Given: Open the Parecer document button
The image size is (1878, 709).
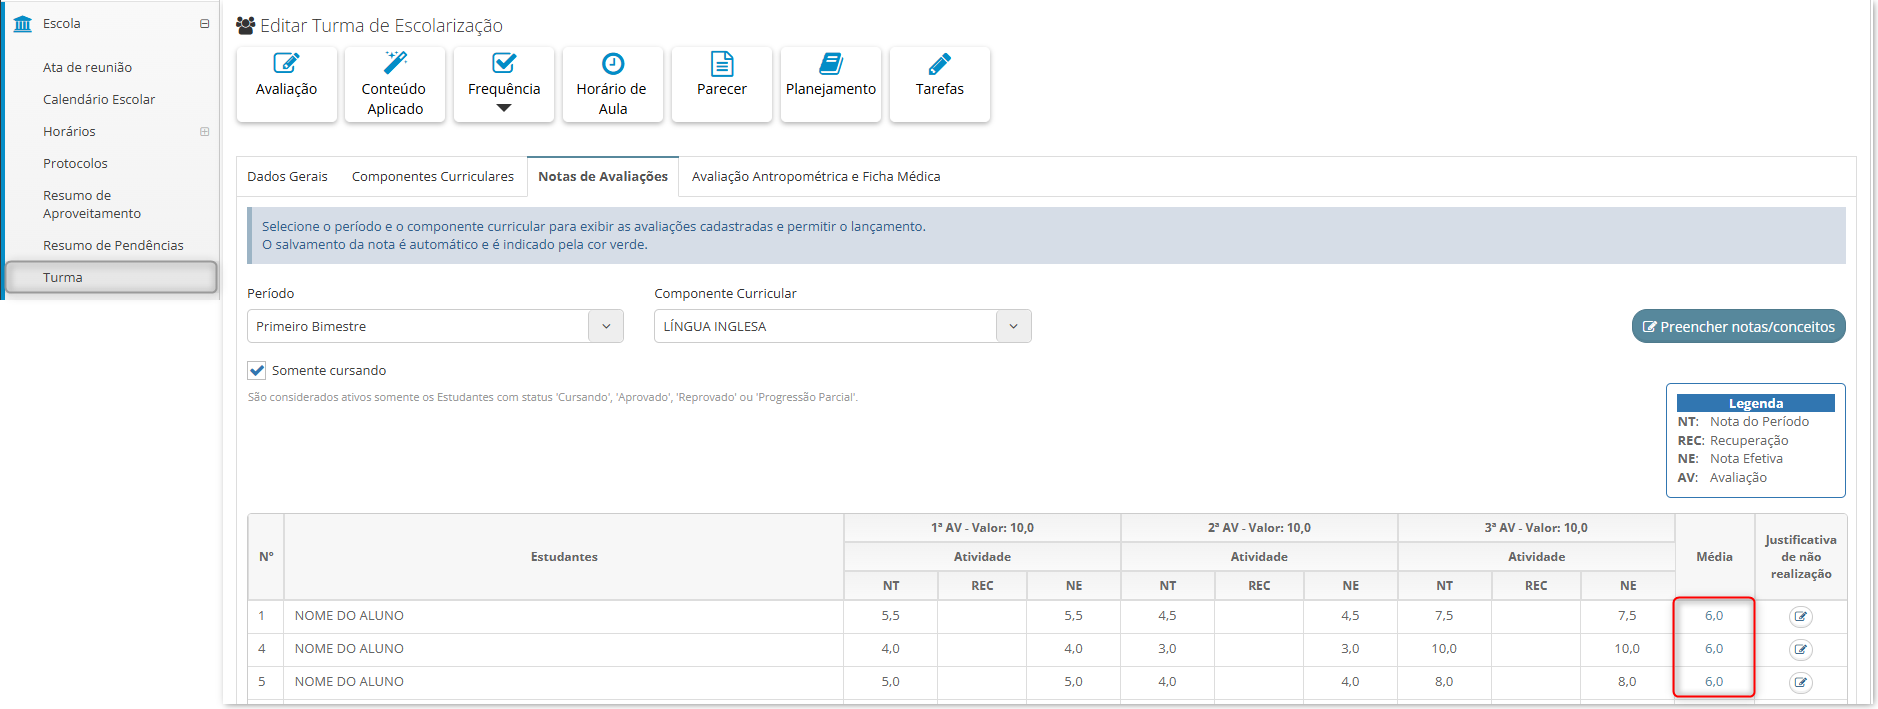Looking at the screenshot, I should click(722, 85).
